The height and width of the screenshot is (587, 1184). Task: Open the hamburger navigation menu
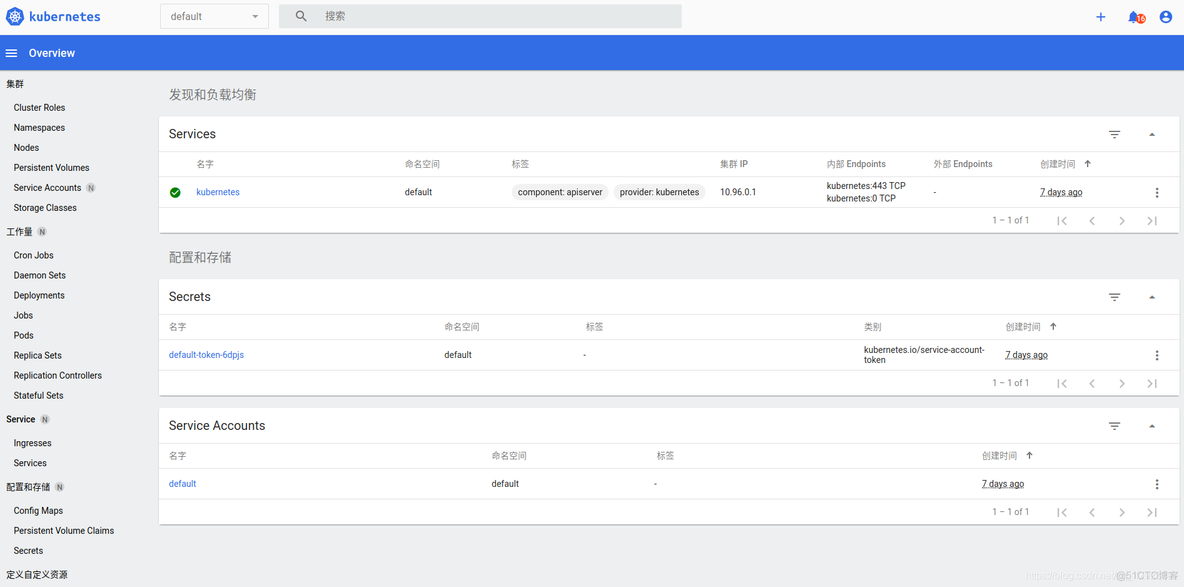(12, 53)
